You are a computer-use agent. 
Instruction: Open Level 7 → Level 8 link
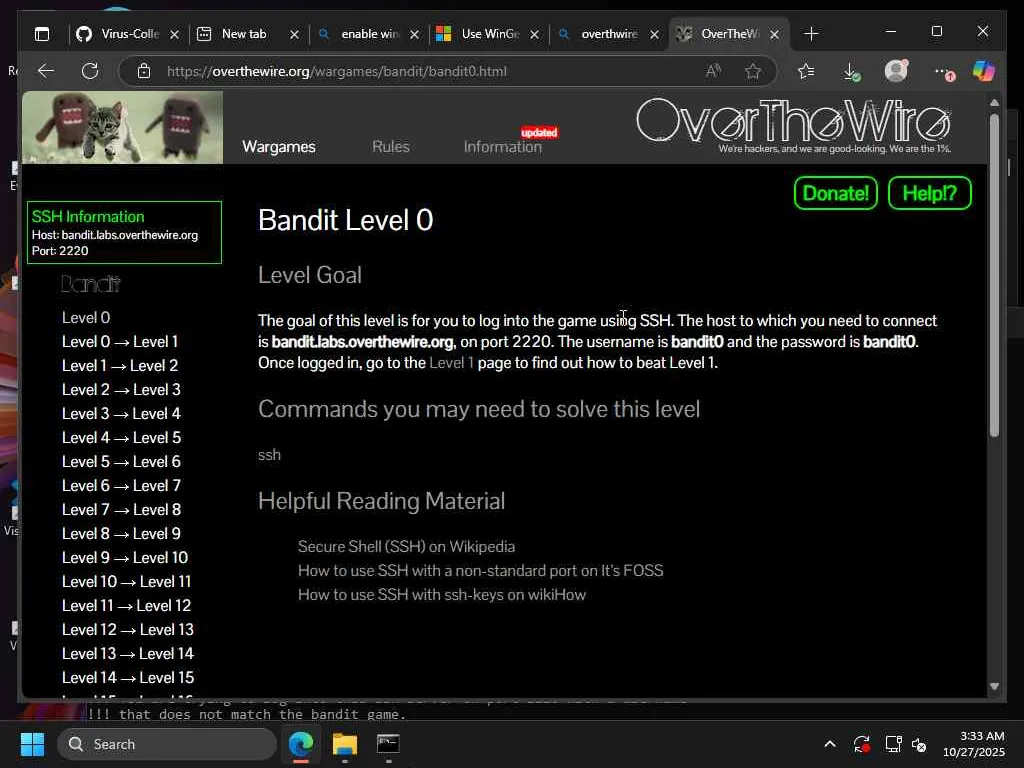[121, 510]
